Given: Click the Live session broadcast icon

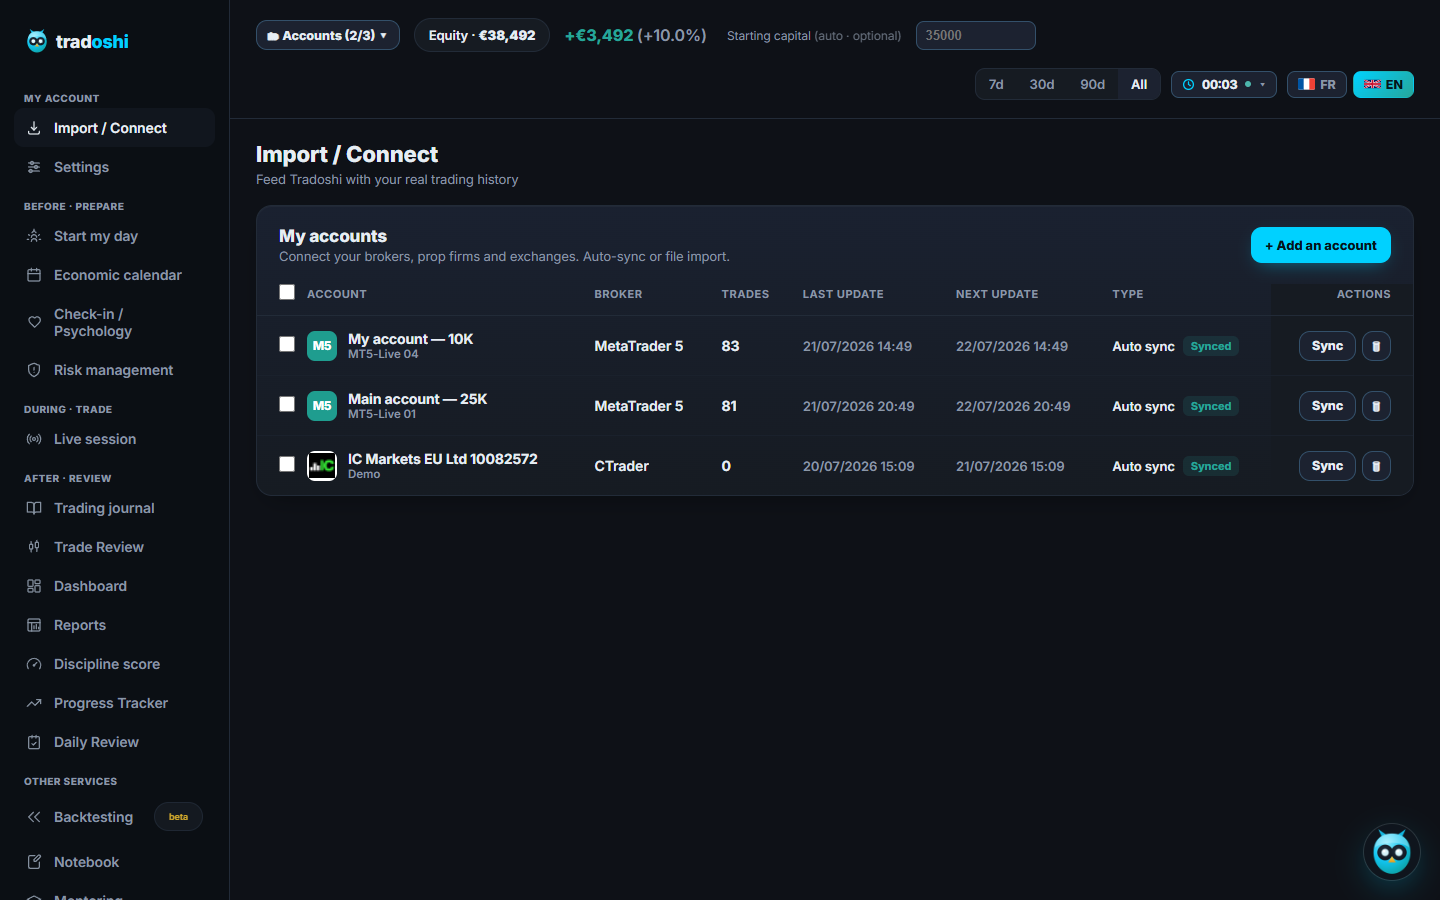Looking at the screenshot, I should [34, 439].
